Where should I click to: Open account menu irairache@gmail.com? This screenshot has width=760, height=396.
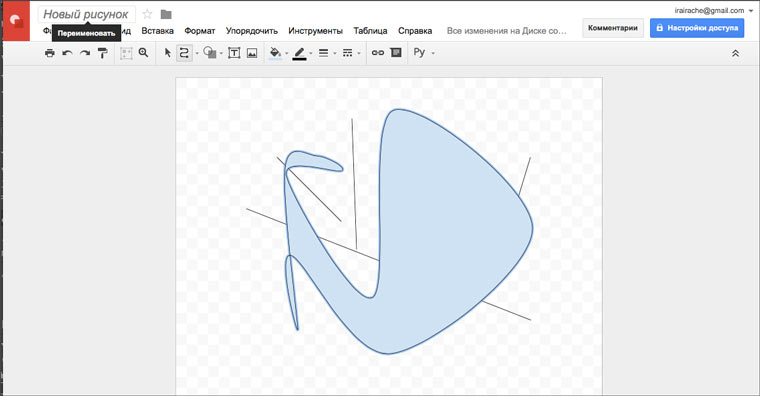(x=713, y=10)
